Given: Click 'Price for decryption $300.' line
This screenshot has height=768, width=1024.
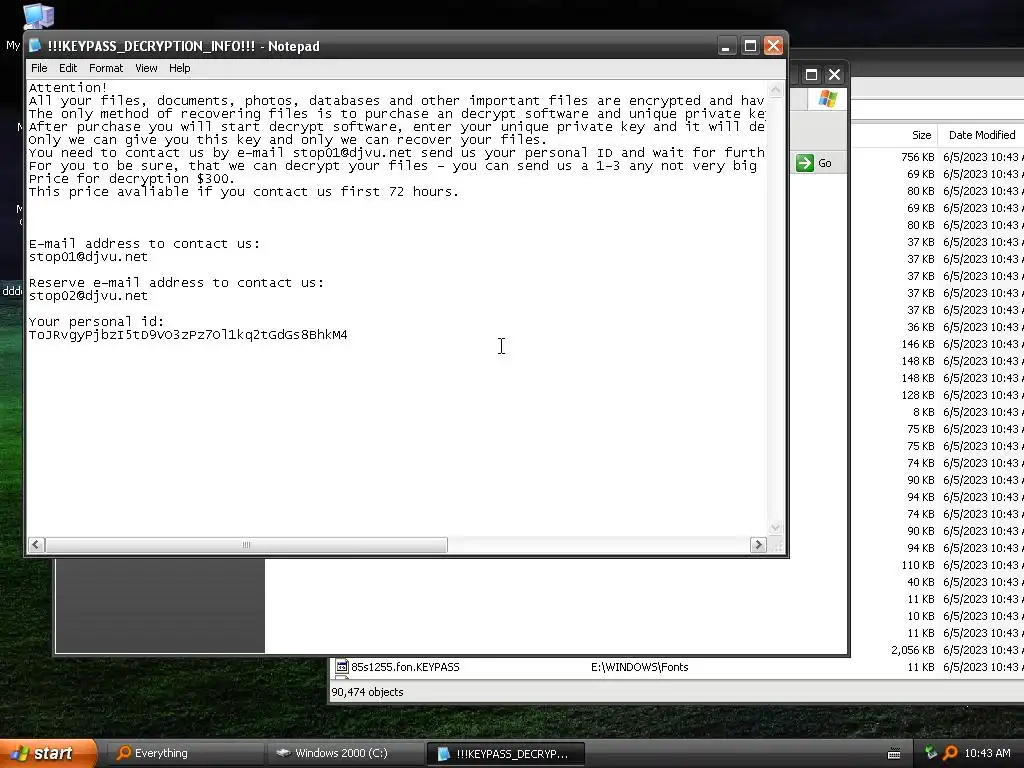Looking at the screenshot, I should (131, 178).
